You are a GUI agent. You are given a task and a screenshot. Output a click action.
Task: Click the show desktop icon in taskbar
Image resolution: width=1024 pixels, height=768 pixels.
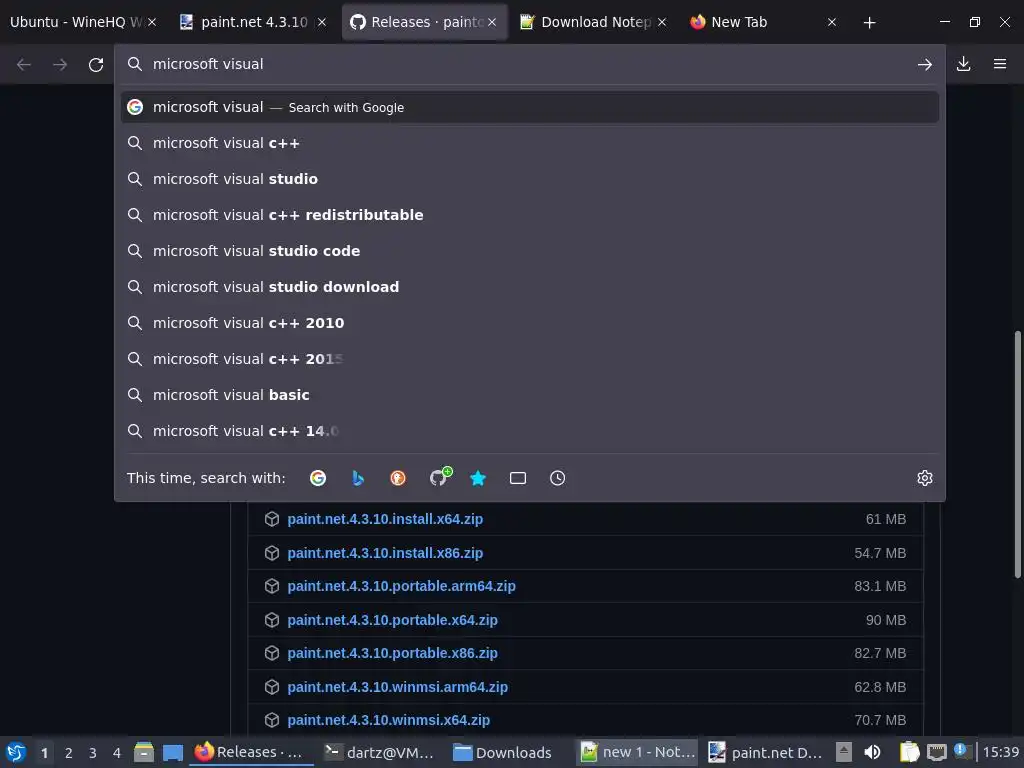coord(173,752)
